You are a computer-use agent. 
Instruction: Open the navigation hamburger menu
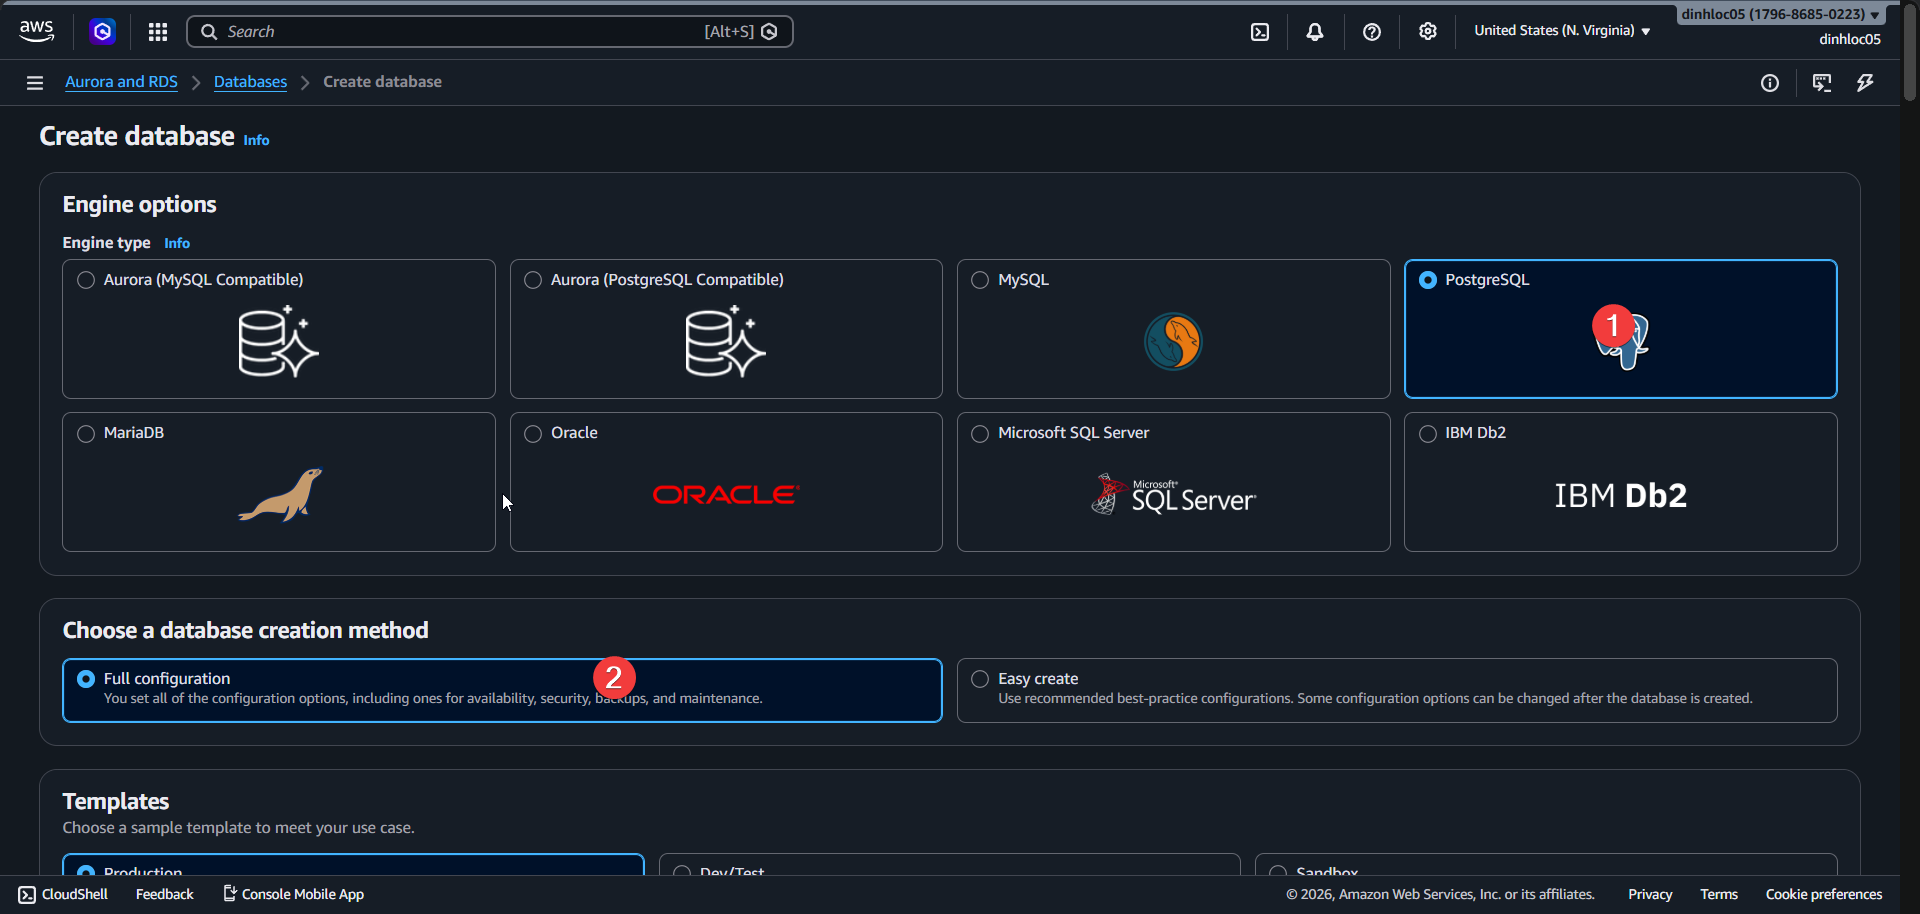34,82
